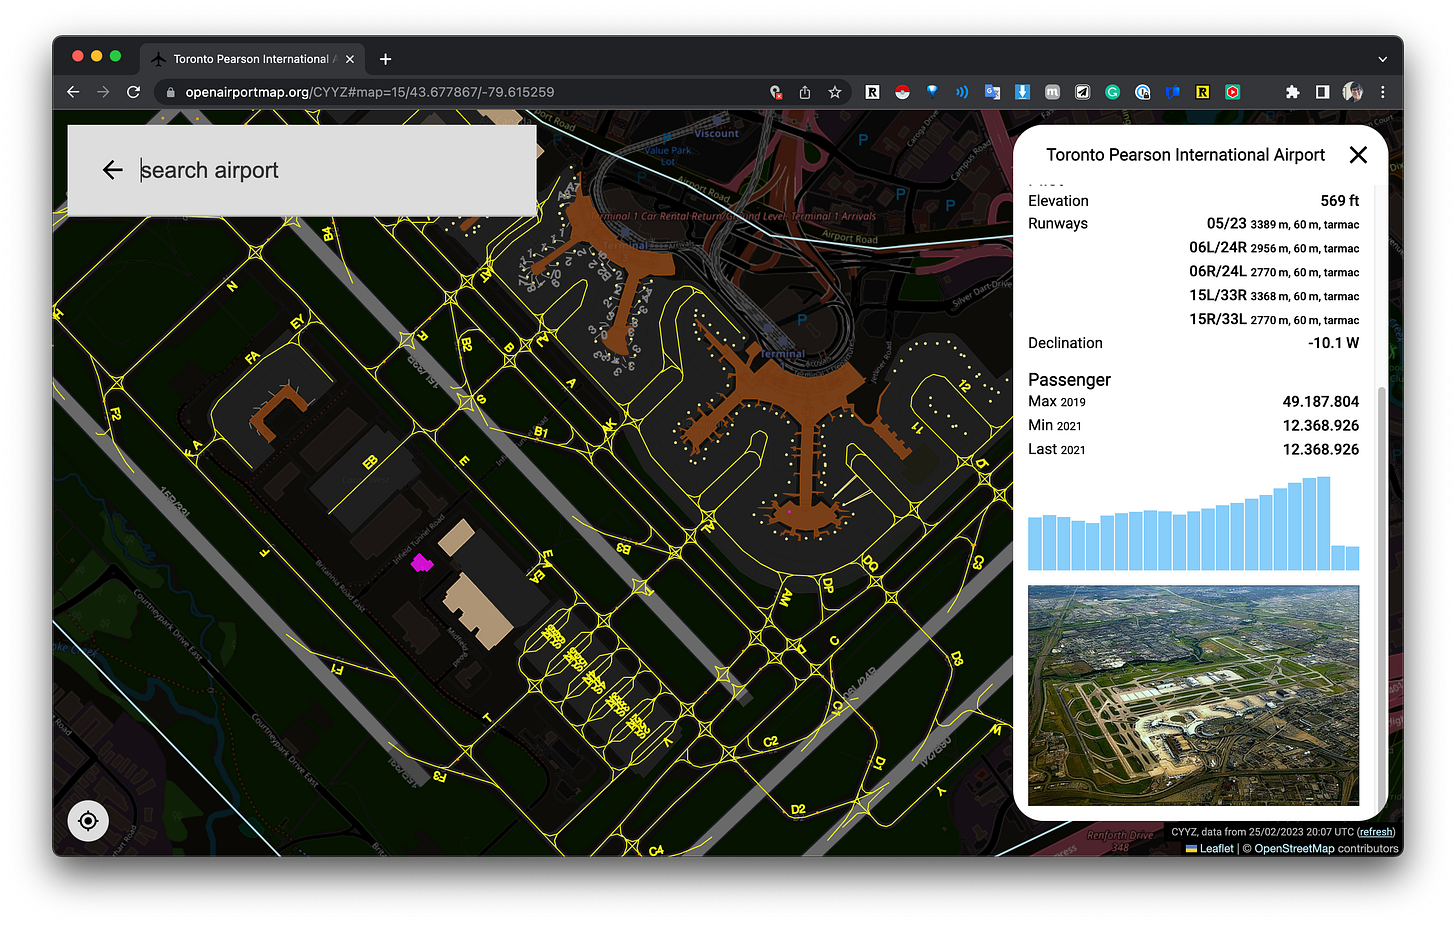Image resolution: width=1456 pixels, height=926 pixels.
Task: Click runway 15R/33L entry
Action: click(x=1274, y=320)
